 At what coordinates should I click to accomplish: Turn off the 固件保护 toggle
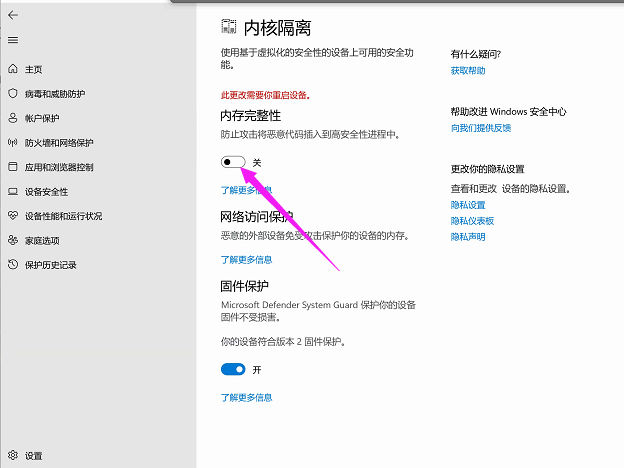pos(233,370)
